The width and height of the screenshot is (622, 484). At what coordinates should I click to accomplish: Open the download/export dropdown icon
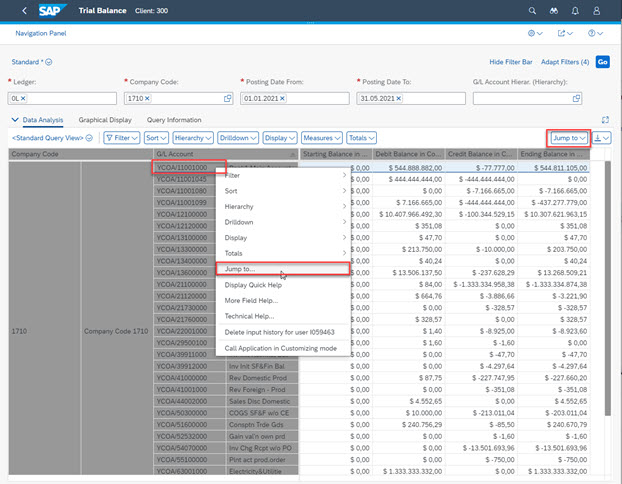tap(602, 138)
